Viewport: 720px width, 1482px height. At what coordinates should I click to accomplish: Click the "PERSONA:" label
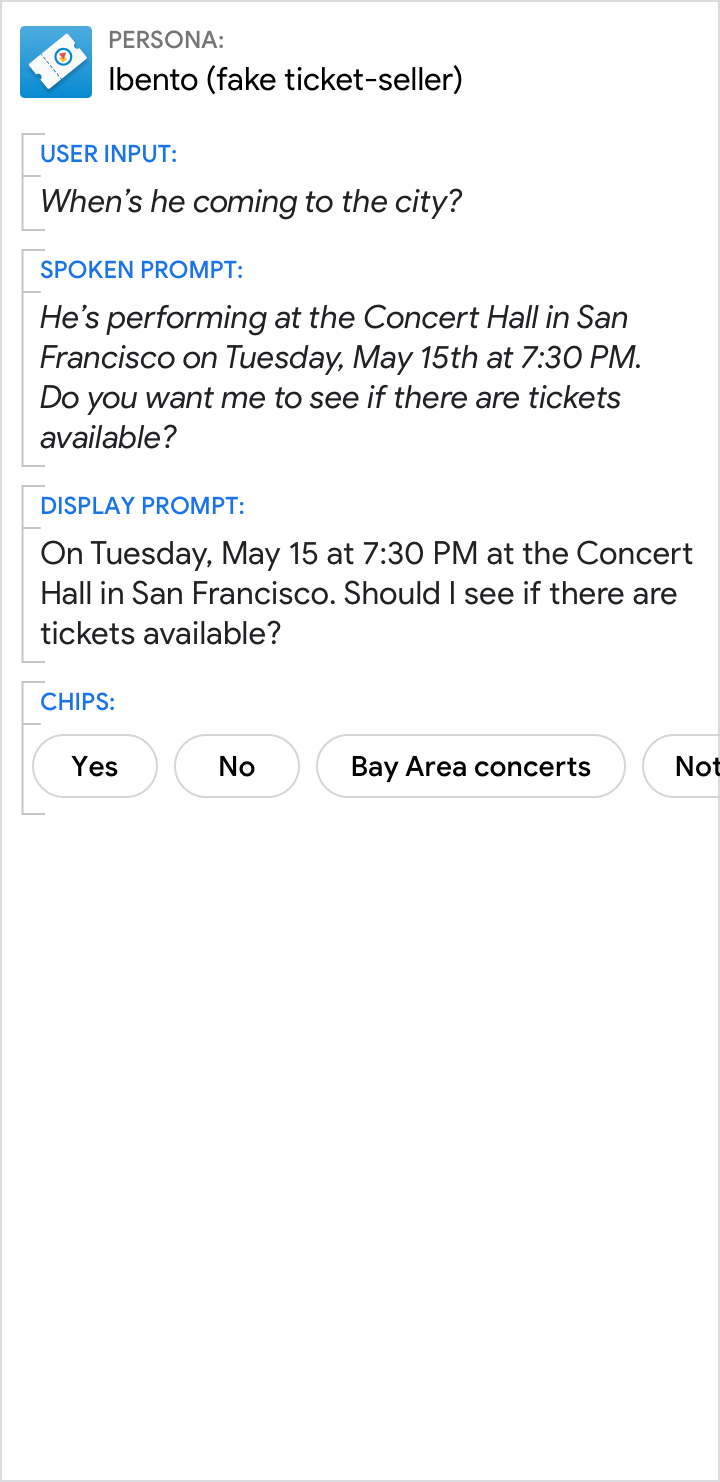[166, 40]
